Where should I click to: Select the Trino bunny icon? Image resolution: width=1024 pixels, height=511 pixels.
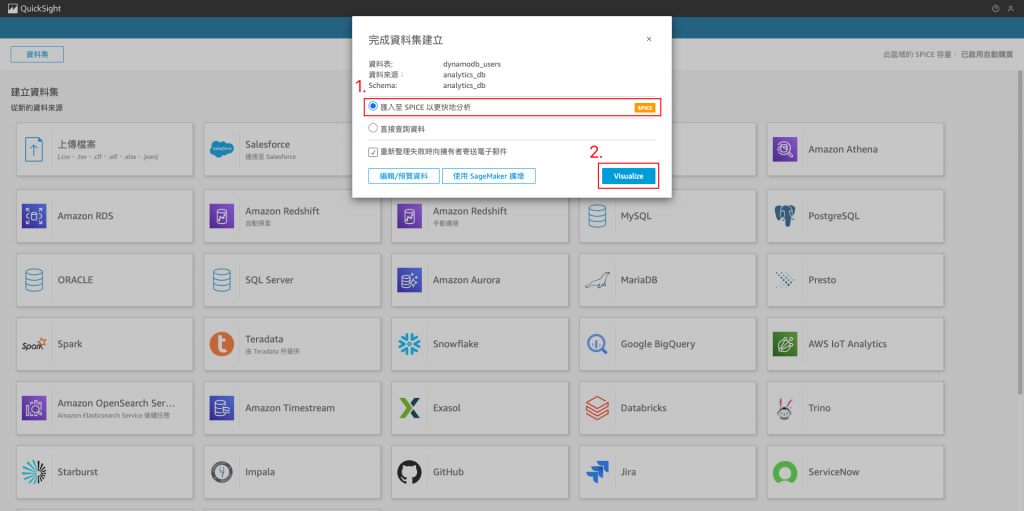point(785,408)
